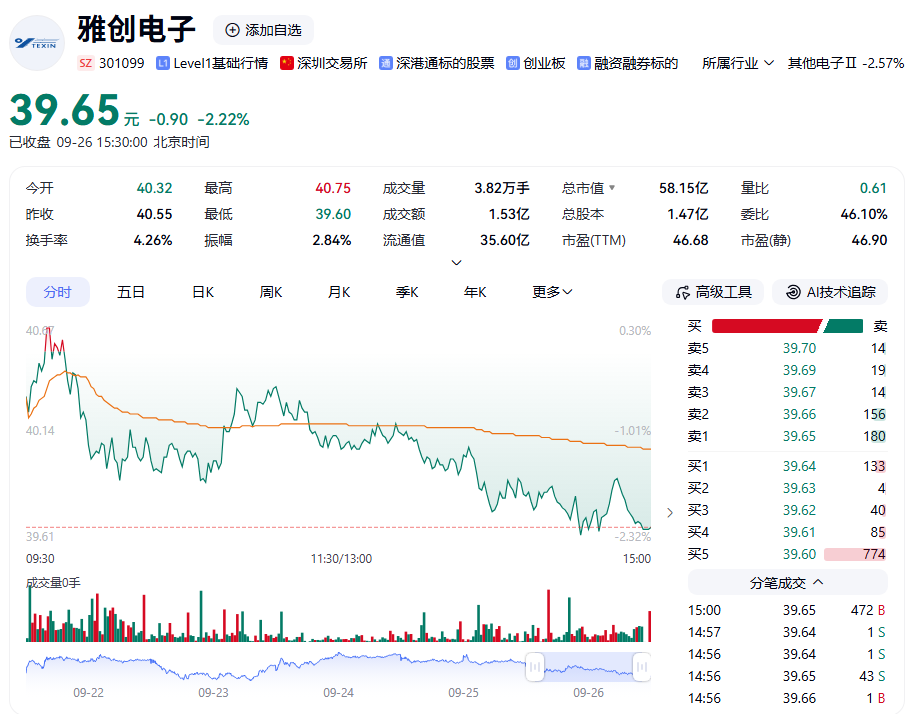Screen dimensions: 910x714
Task: Expand more stock metrics chevron below table
Action: click(457, 263)
